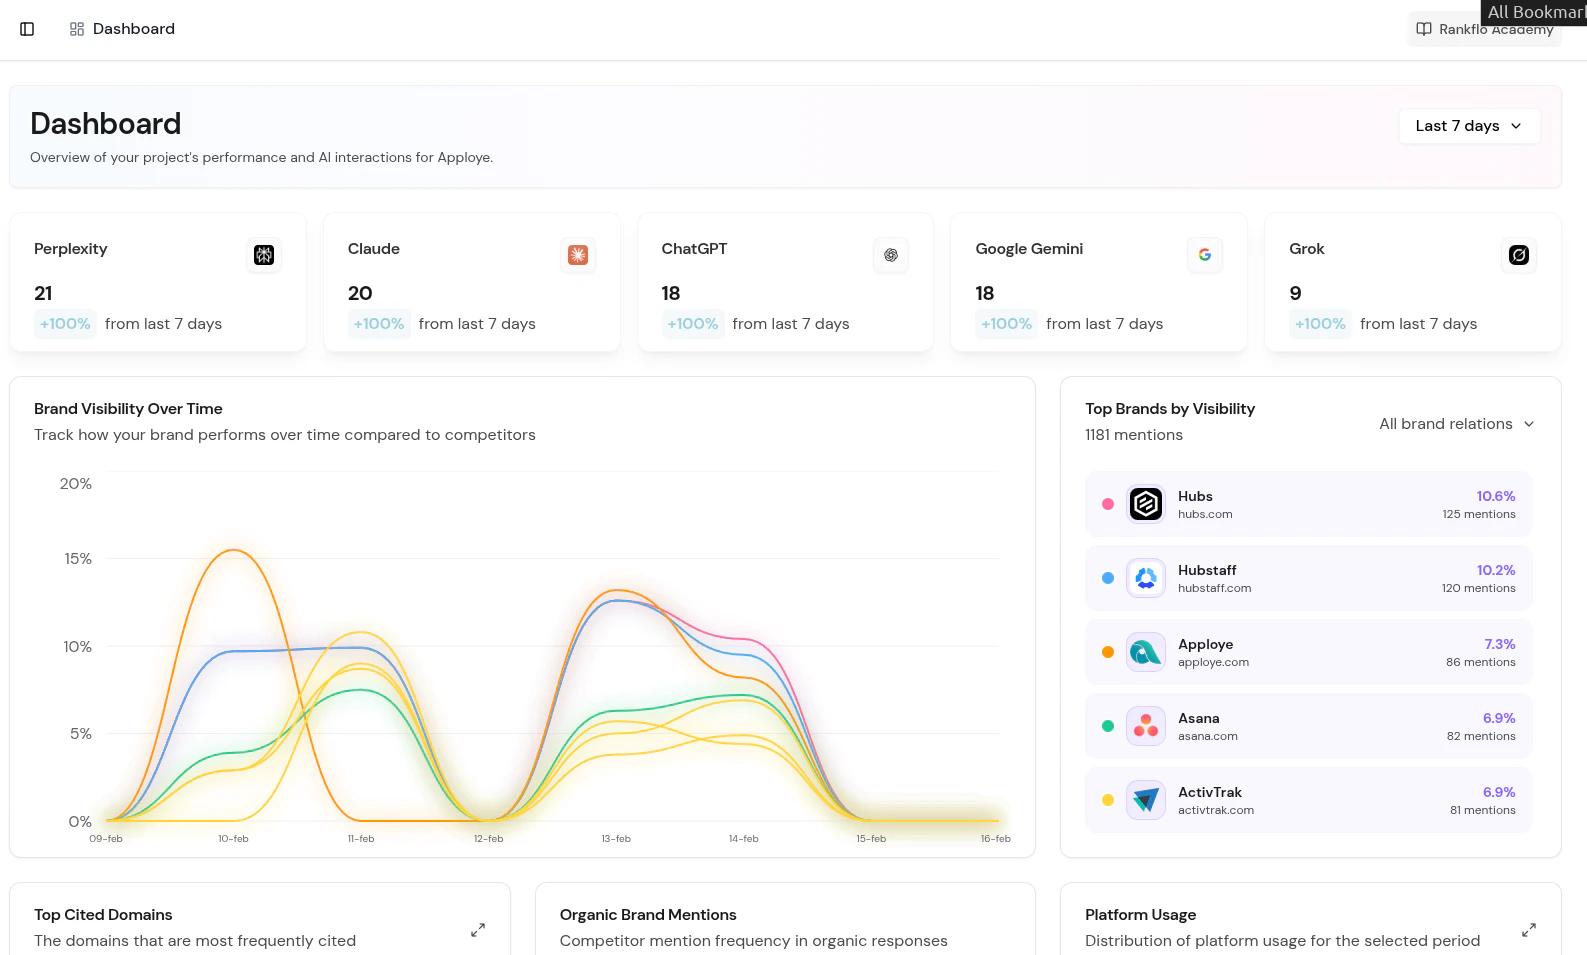
Task: Click the 120 mentions count for Hubstaff
Action: (1479, 588)
